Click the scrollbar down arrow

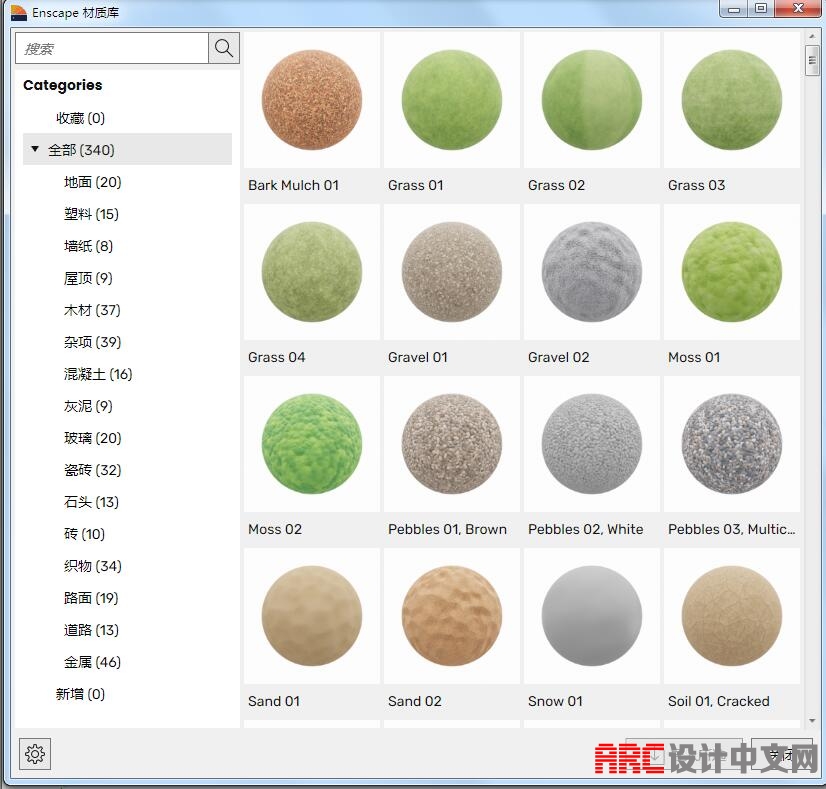coord(812,721)
